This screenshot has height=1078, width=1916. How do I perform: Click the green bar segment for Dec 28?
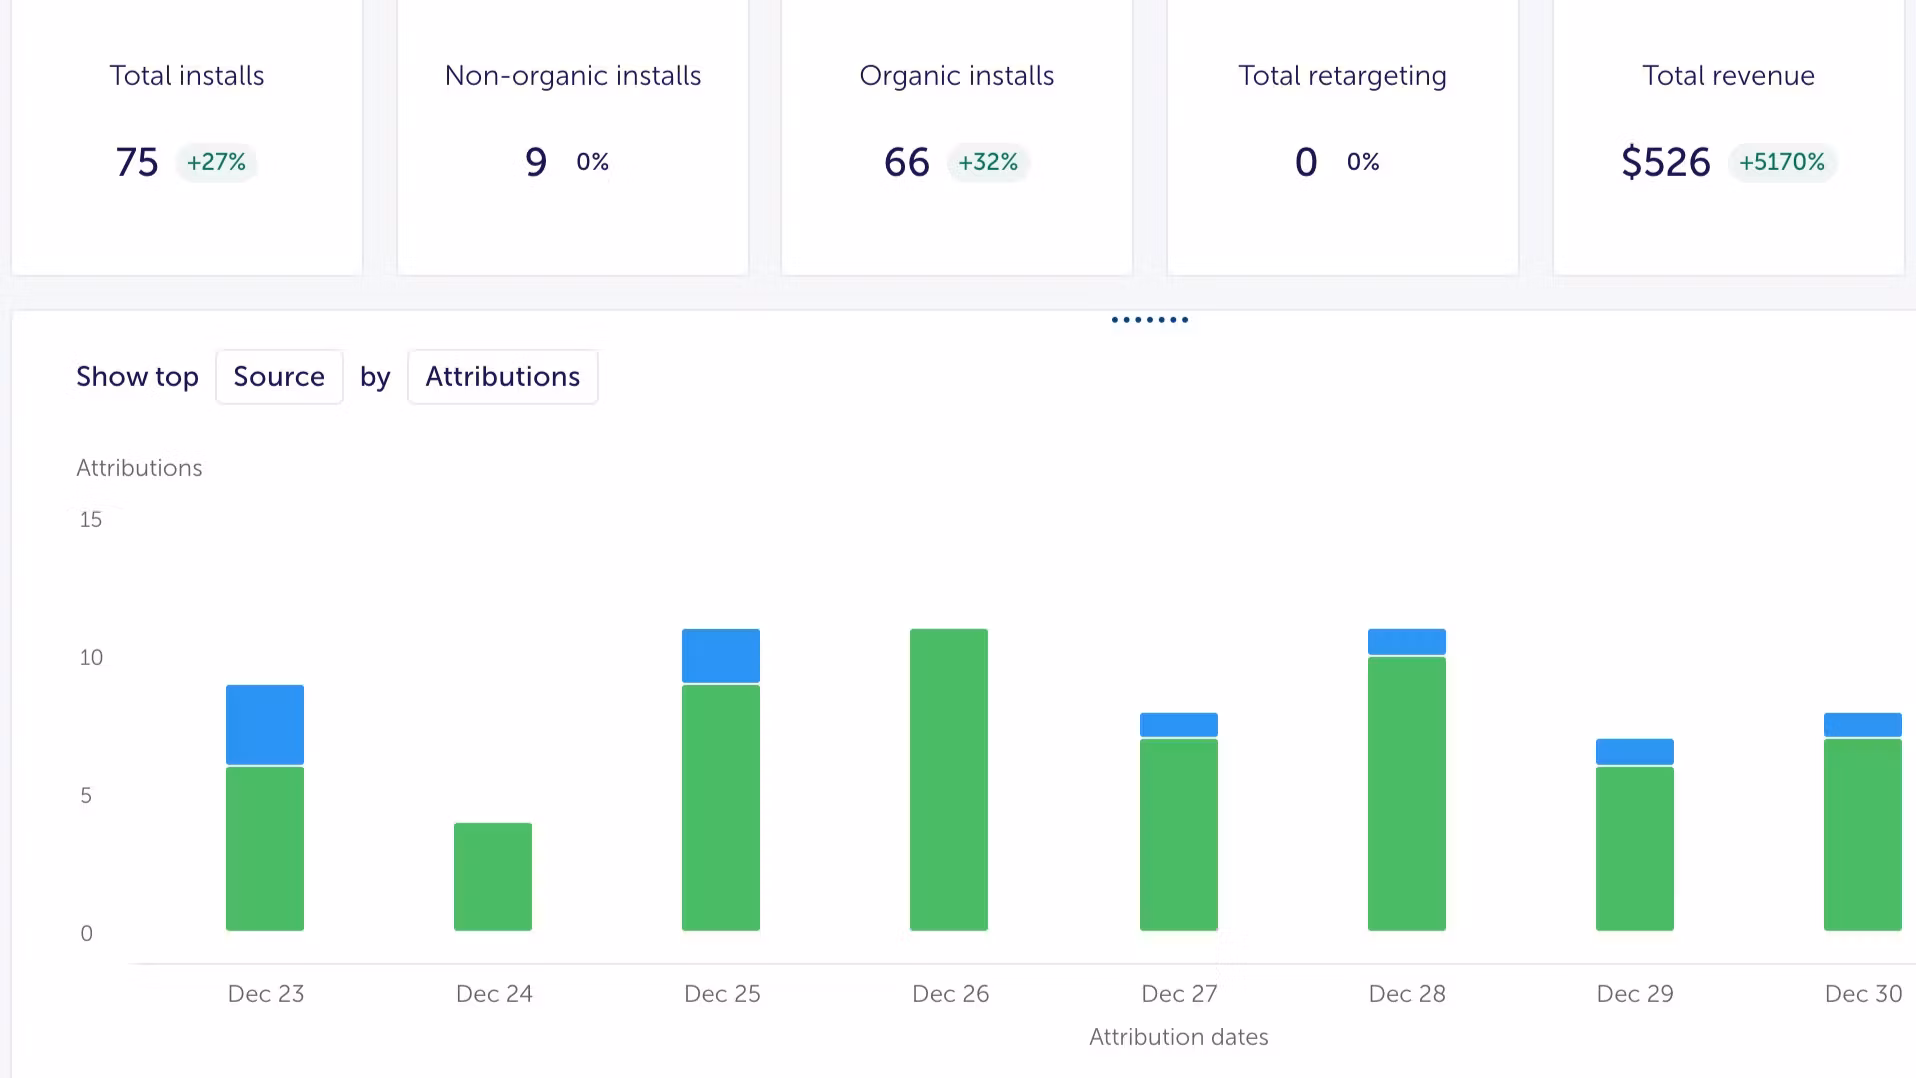[1407, 793]
